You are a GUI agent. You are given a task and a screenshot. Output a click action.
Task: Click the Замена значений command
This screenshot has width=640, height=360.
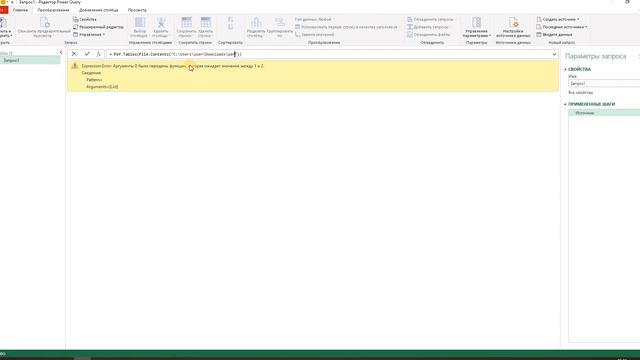pyautogui.click(x=315, y=35)
